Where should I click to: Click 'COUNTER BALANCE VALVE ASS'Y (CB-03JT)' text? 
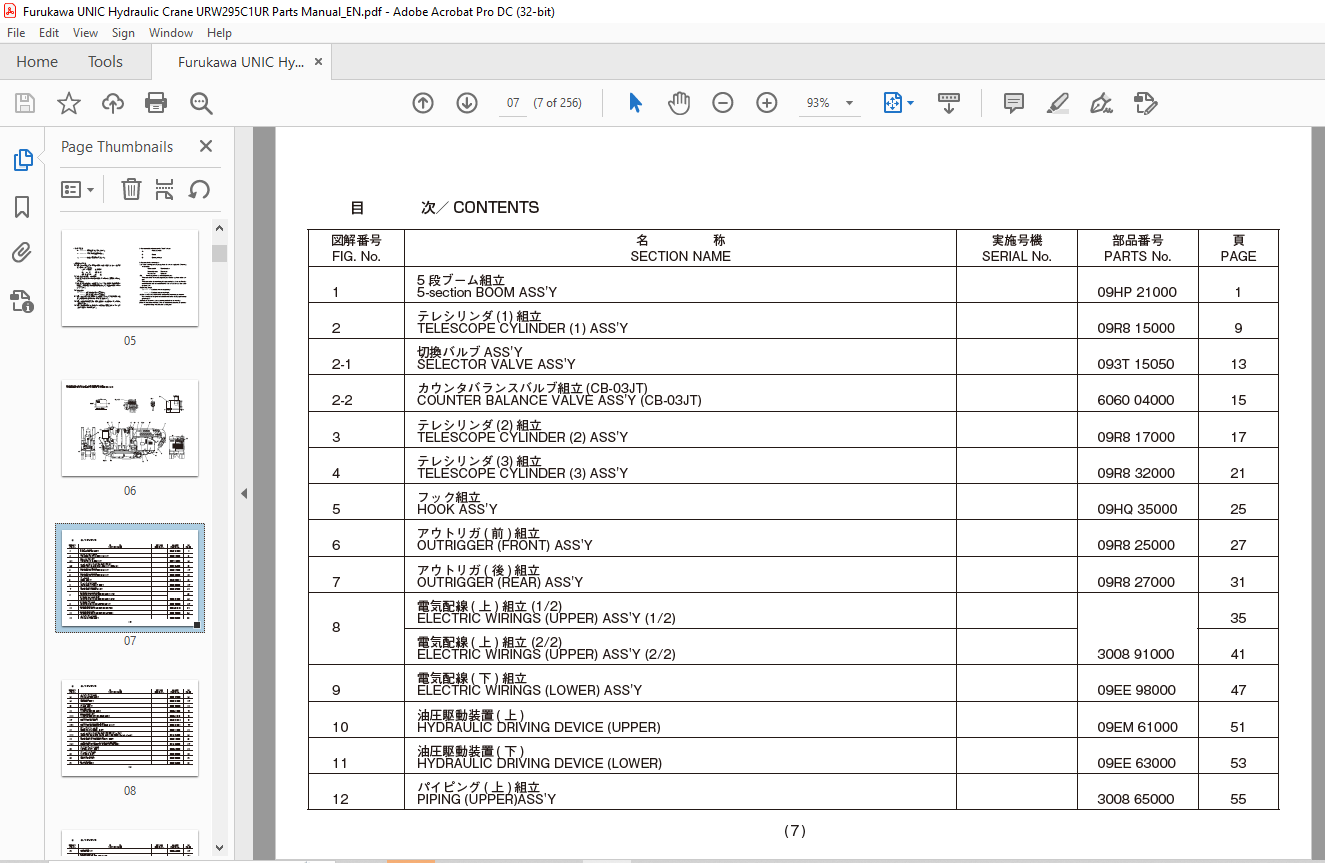(x=559, y=400)
